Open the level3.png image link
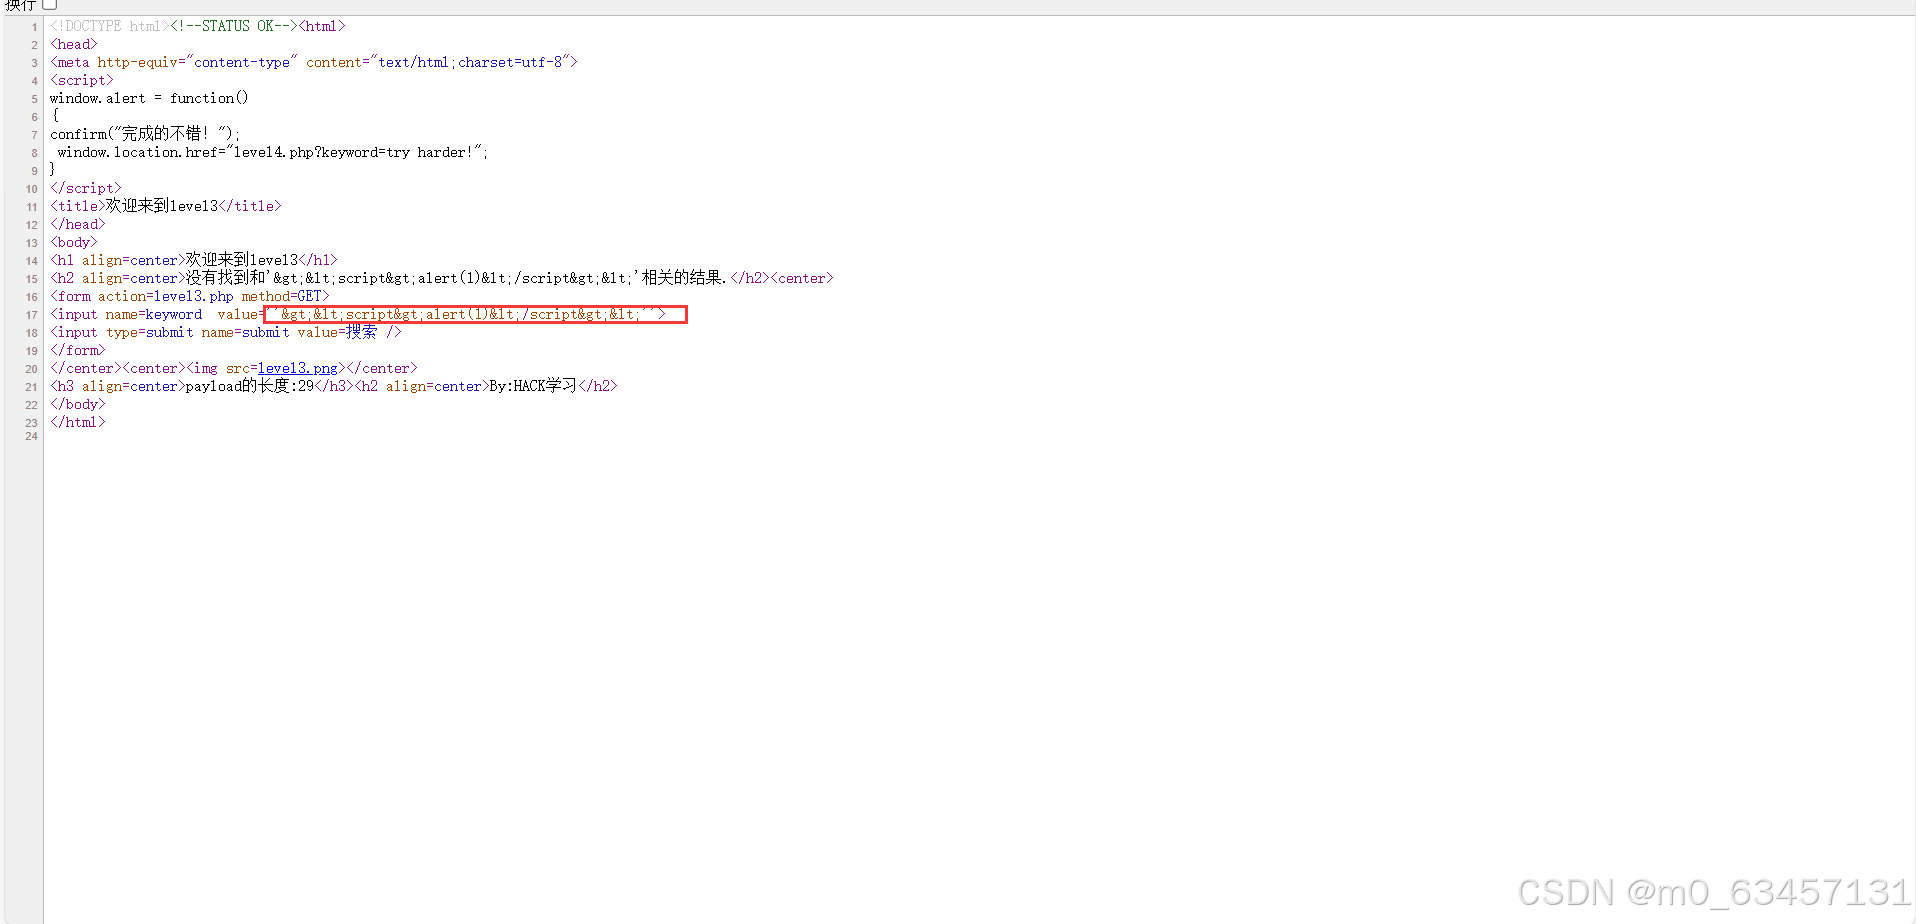This screenshot has height=924, width=1916. tap(298, 368)
